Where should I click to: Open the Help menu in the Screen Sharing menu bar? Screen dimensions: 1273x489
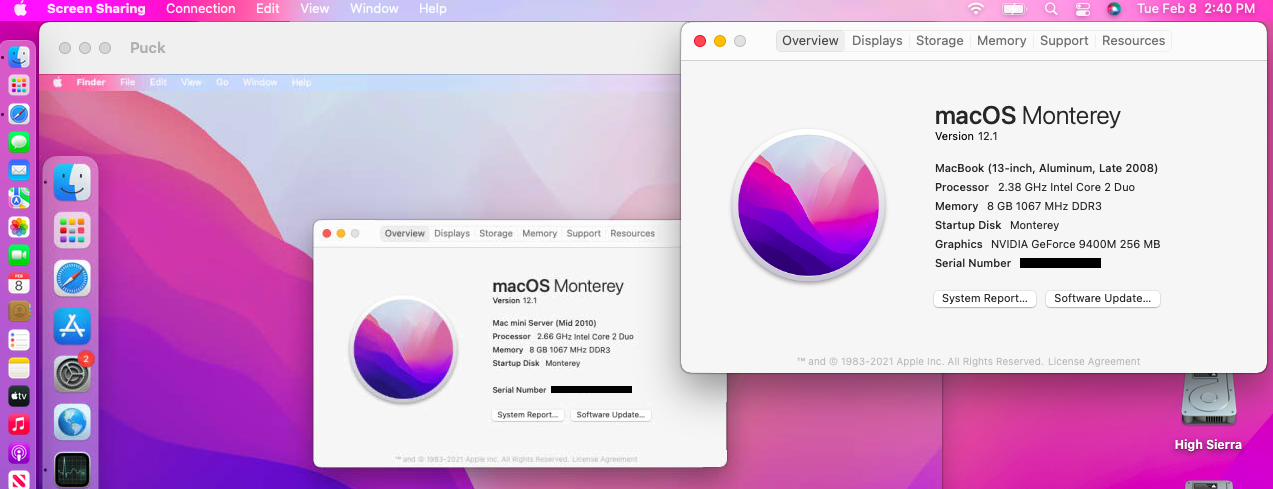pos(433,9)
